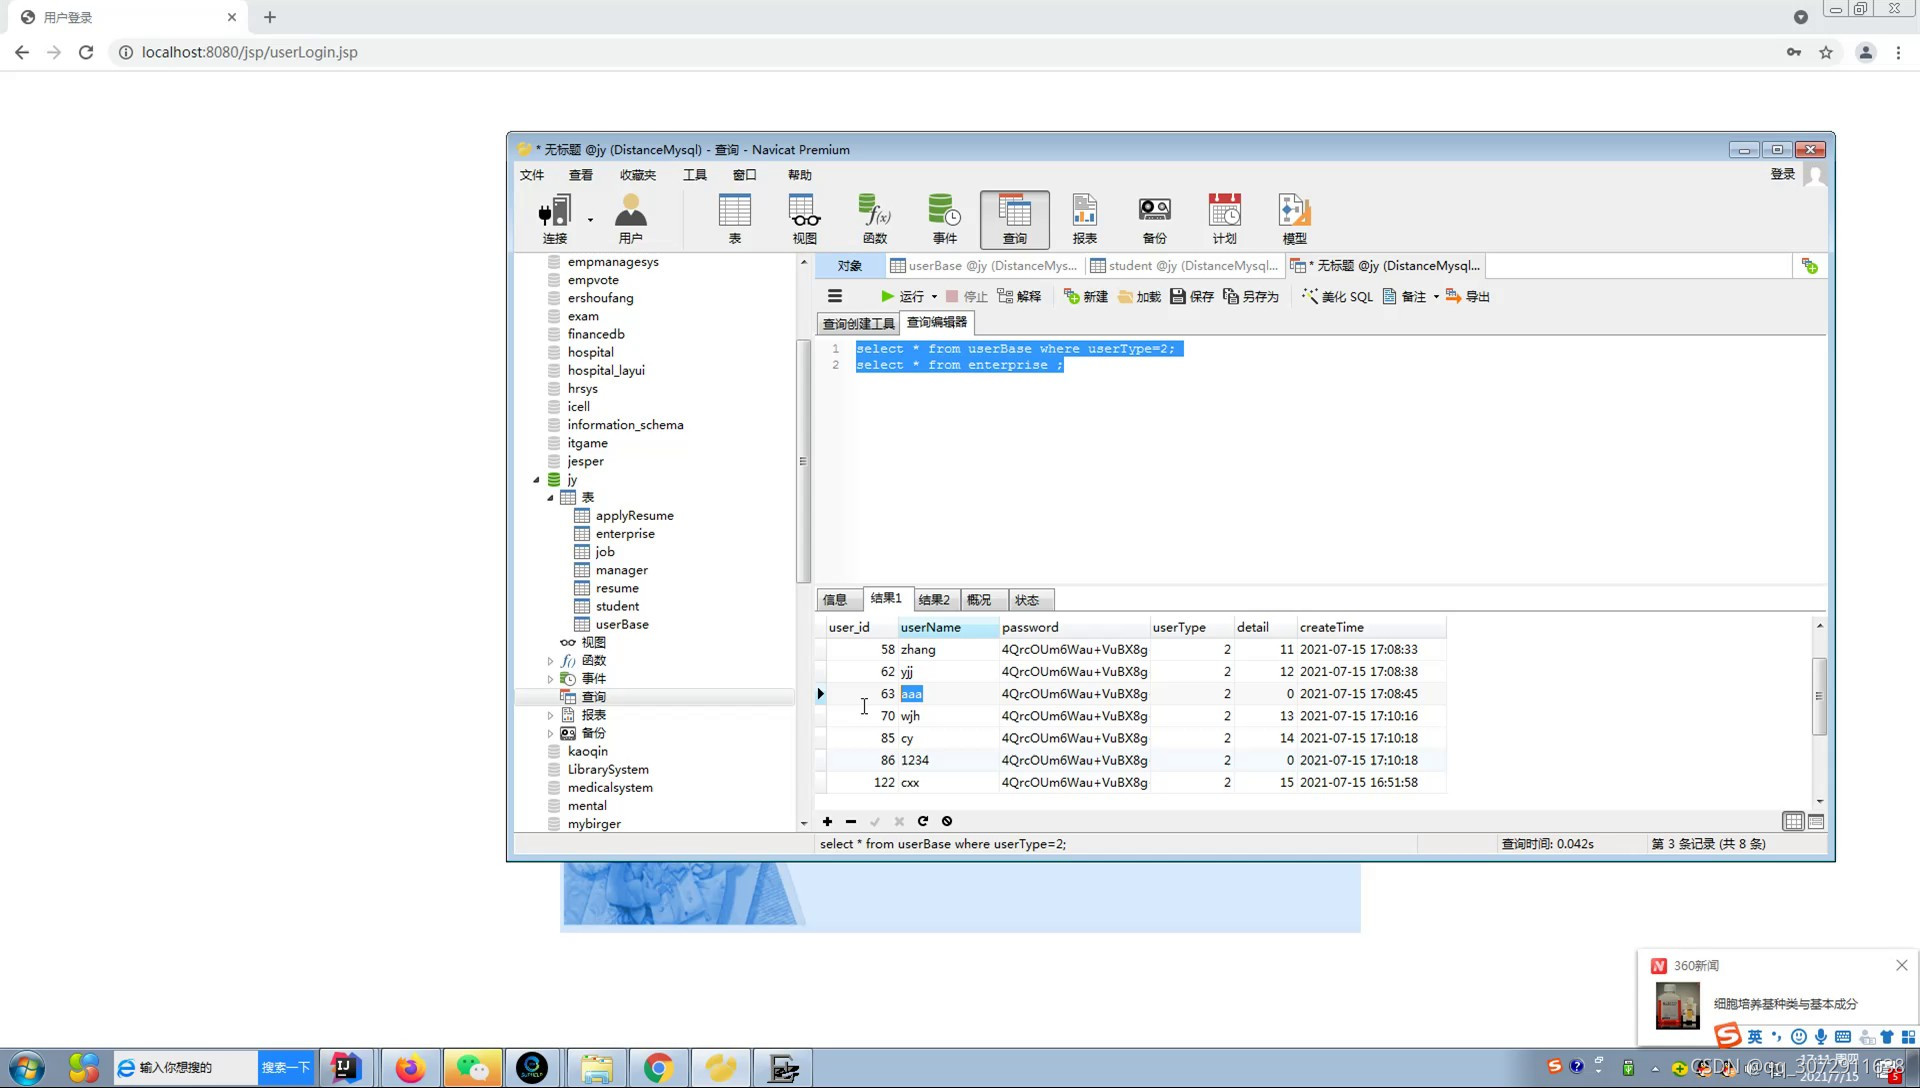Image resolution: width=1920 pixels, height=1088 pixels.
Task: Open the 运行 dropdown arrow
Action: point(934,297)
